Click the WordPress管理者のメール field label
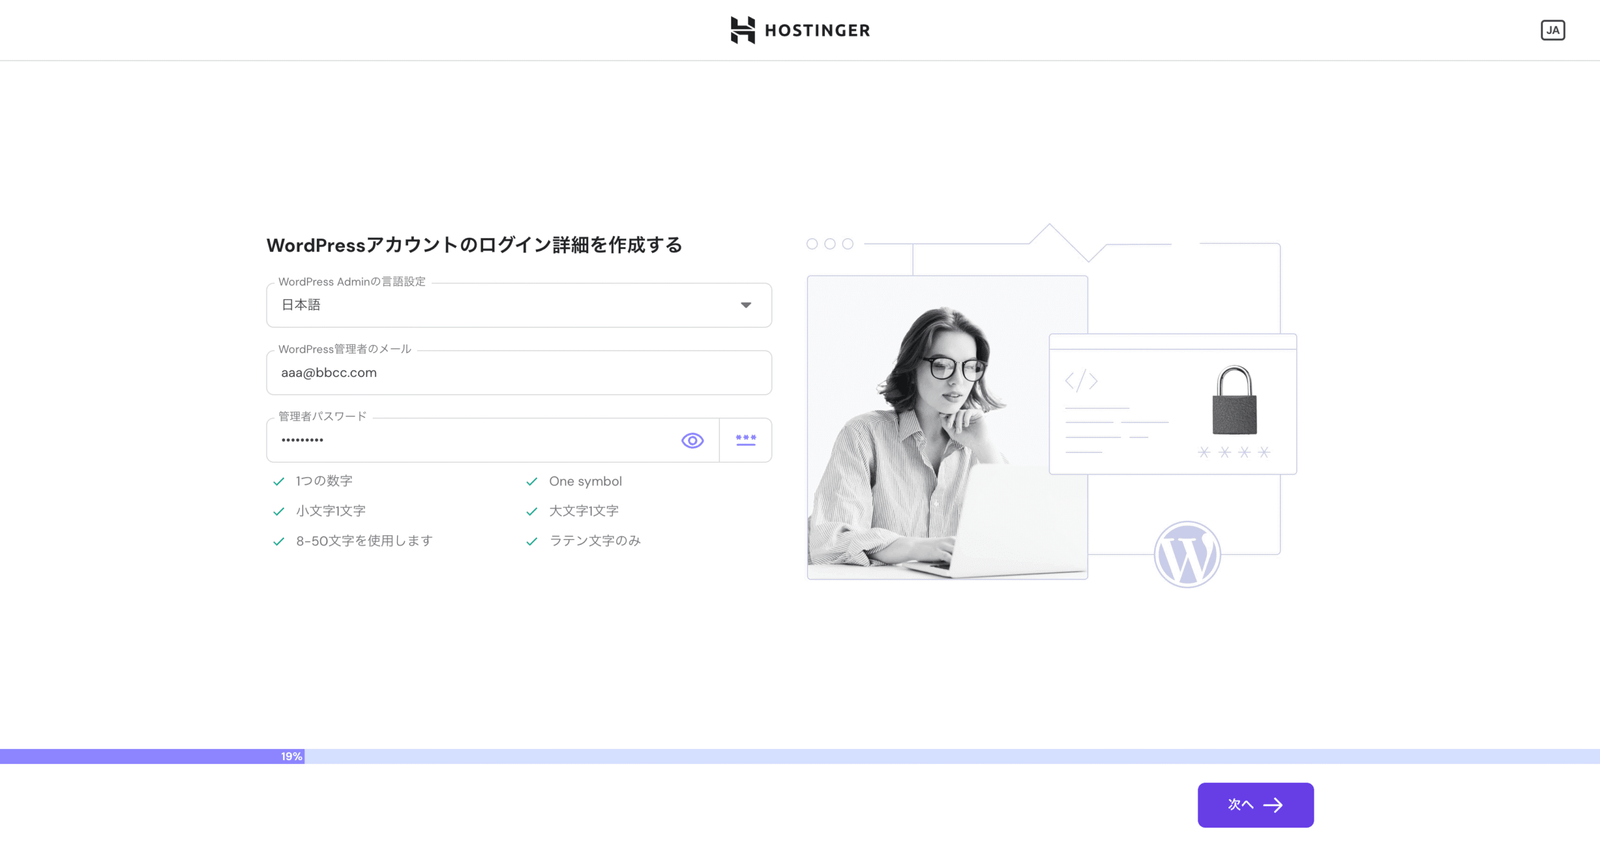Image resolution: width=1600 pixels, height=841 pixels. (x=345, y=349)
